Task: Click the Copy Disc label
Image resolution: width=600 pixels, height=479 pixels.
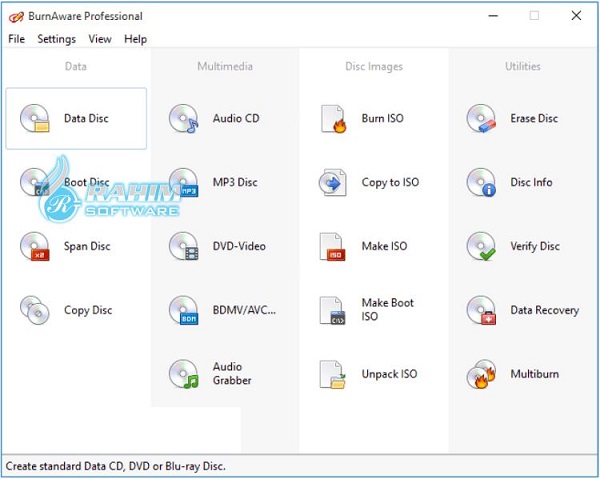Action: [x=88, y=310]
